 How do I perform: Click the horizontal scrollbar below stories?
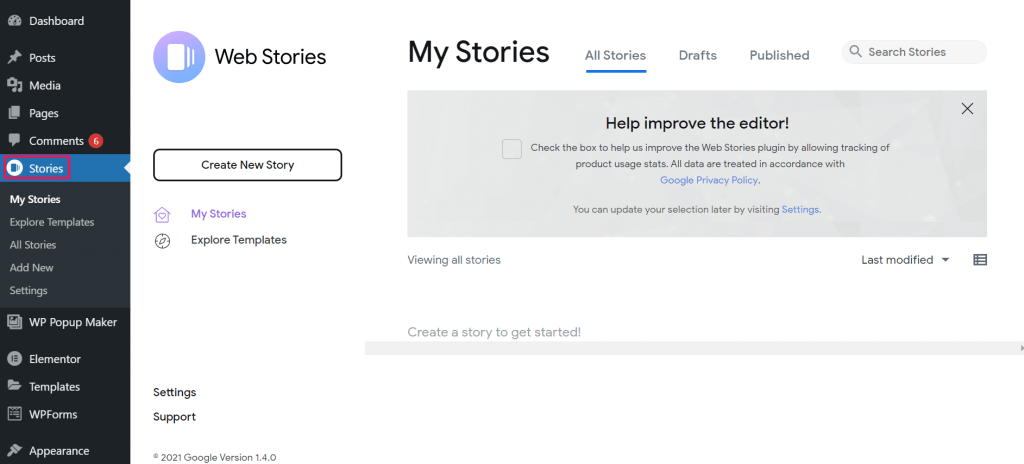(694, 348)
